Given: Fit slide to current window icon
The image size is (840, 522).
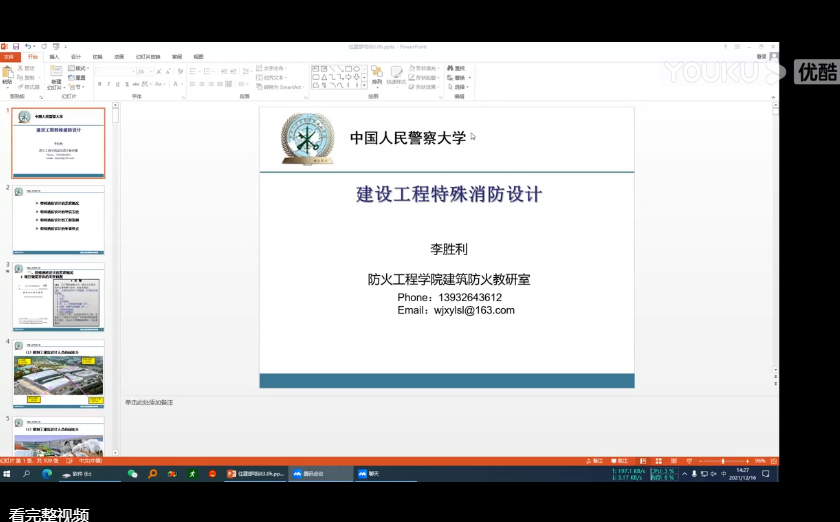Looking at the screenshot, I should point(774,461).
